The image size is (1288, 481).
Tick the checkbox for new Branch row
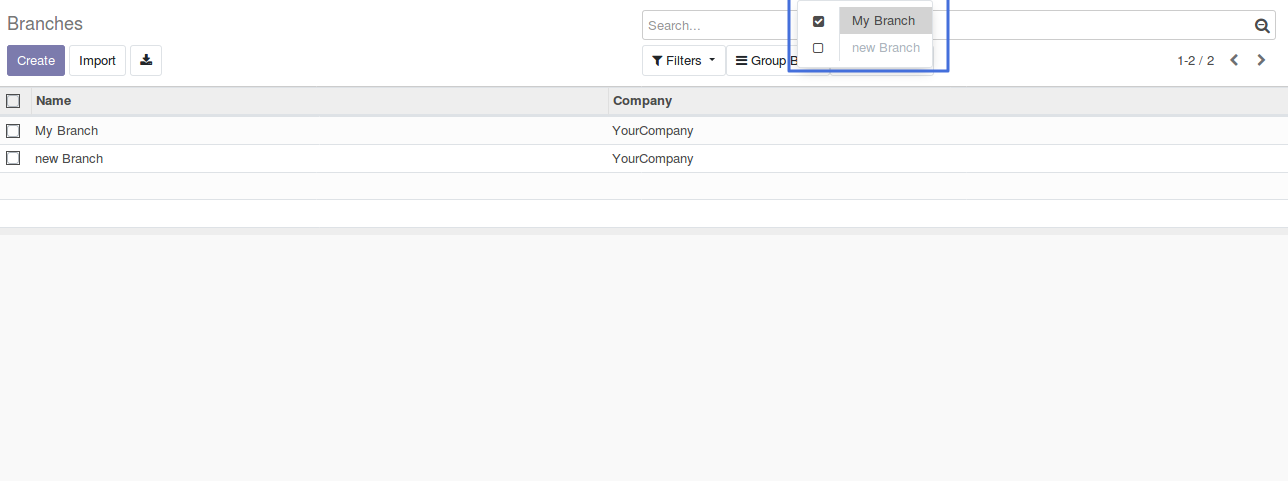click(13, 159)
